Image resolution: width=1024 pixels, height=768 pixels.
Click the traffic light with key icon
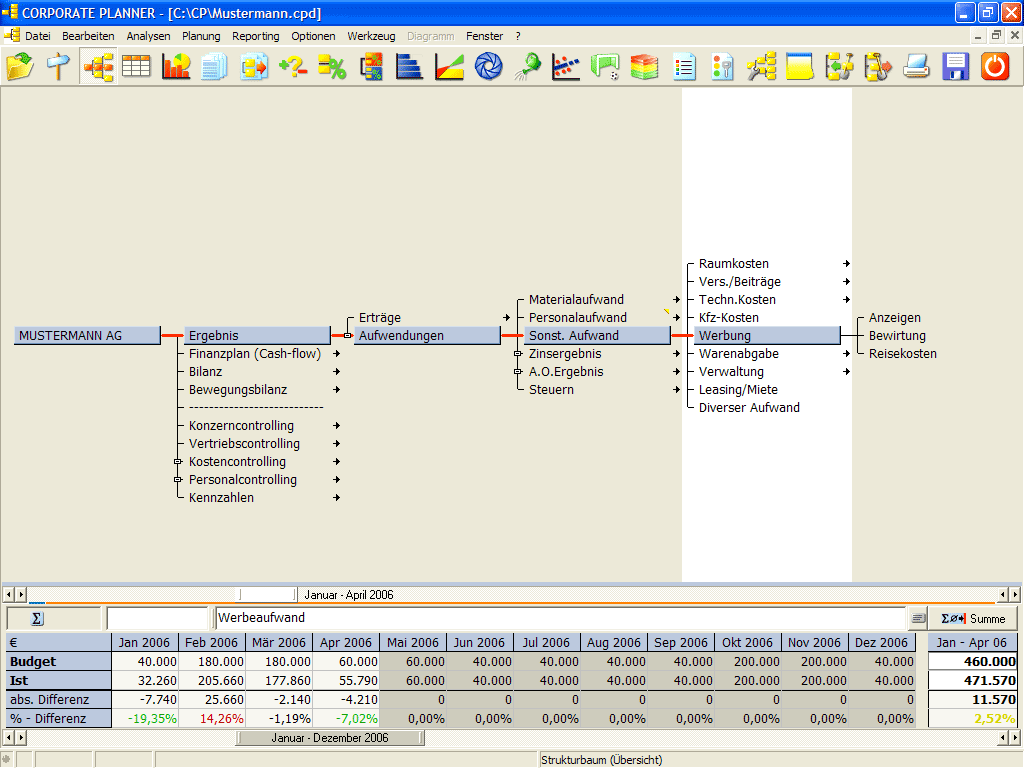pyautogui.click(x=722, y=67)
